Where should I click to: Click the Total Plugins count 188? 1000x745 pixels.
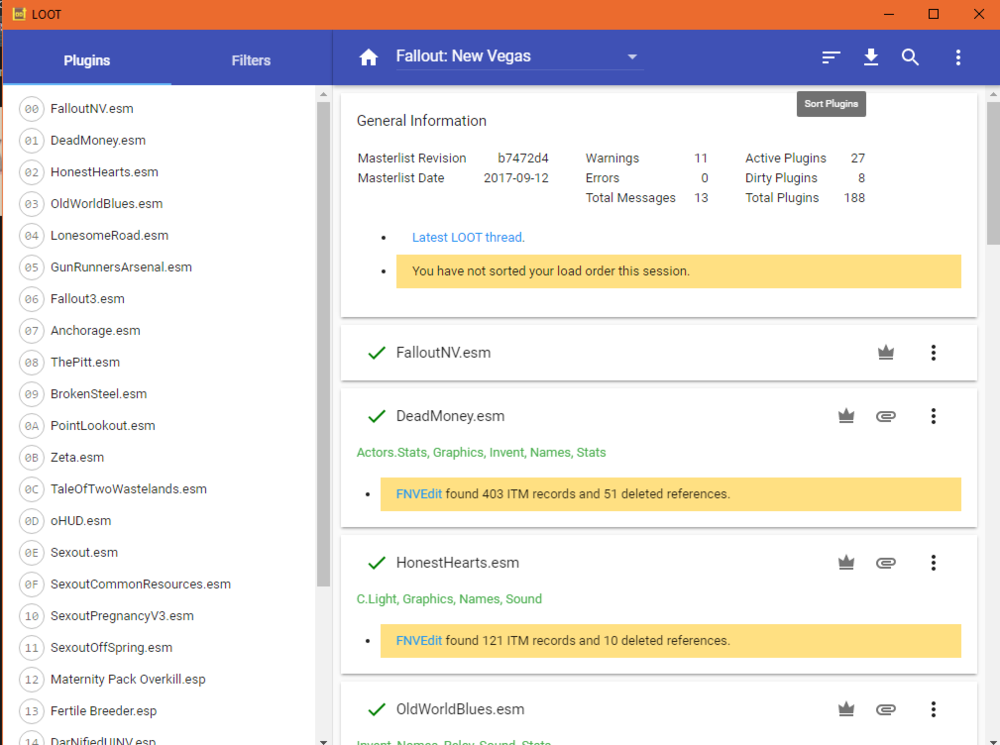[x=854, y=198]
